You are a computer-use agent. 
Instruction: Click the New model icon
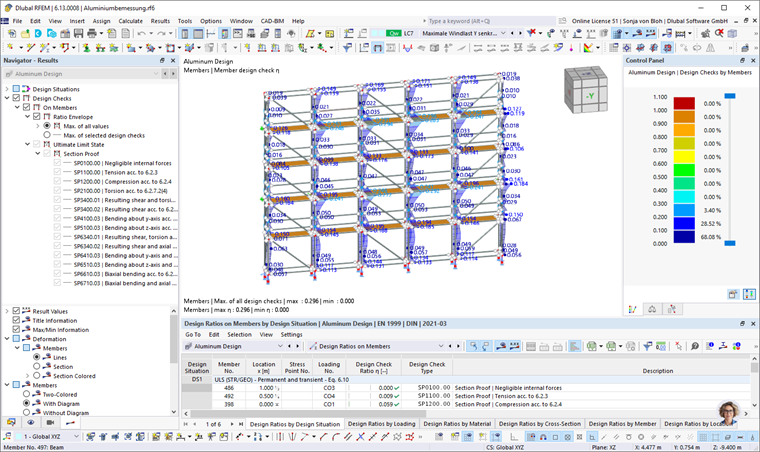pyautogui.click(x=10, y=33)
